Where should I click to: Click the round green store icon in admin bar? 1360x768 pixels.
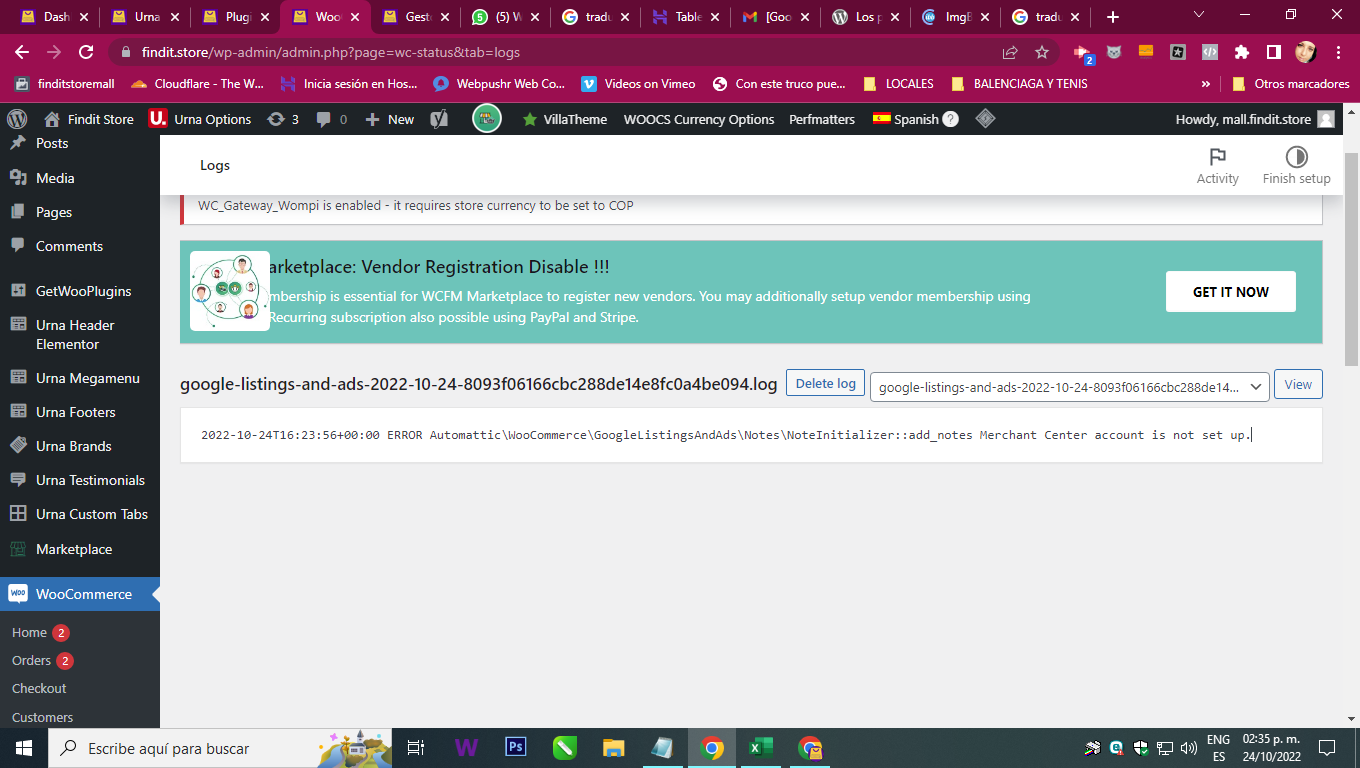[x=487, y=119]
